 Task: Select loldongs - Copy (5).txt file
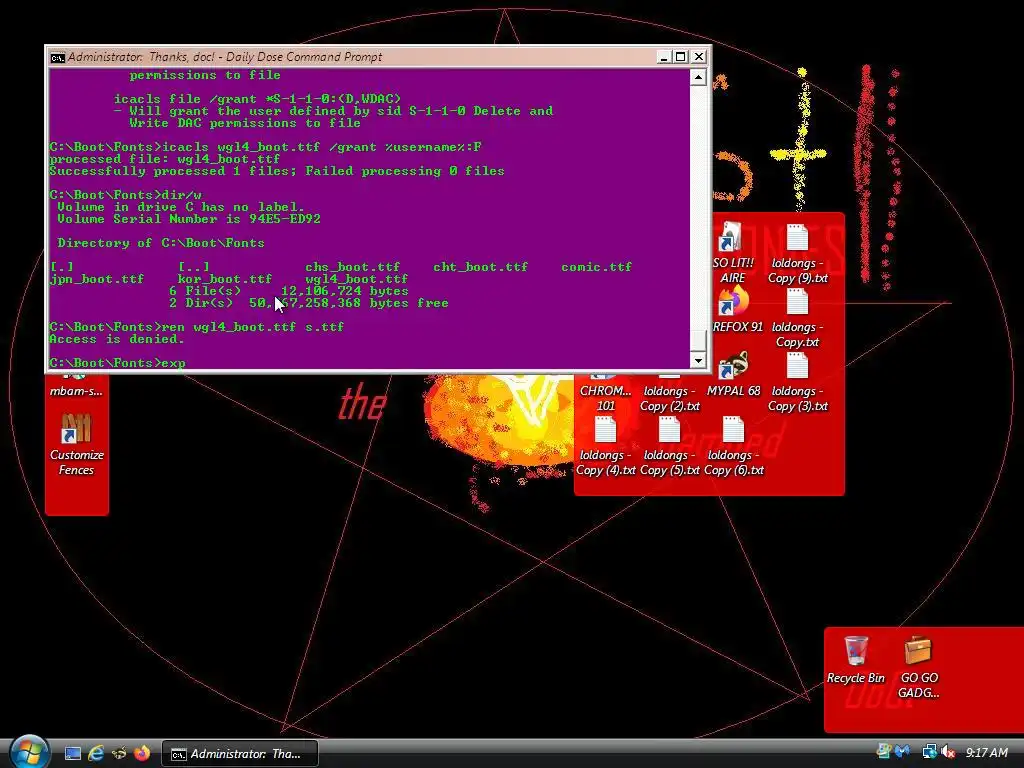coord(669,446)
